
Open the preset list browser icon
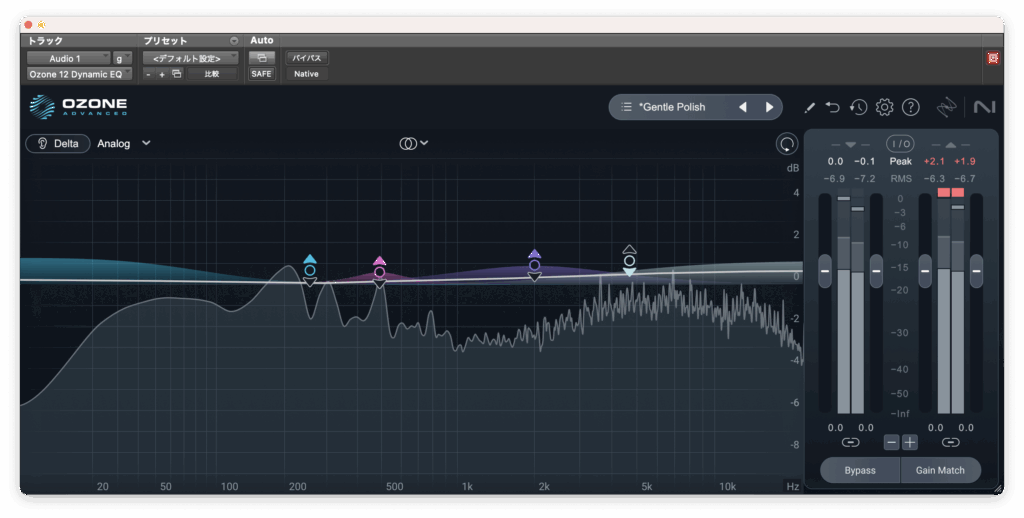[626, 107]
